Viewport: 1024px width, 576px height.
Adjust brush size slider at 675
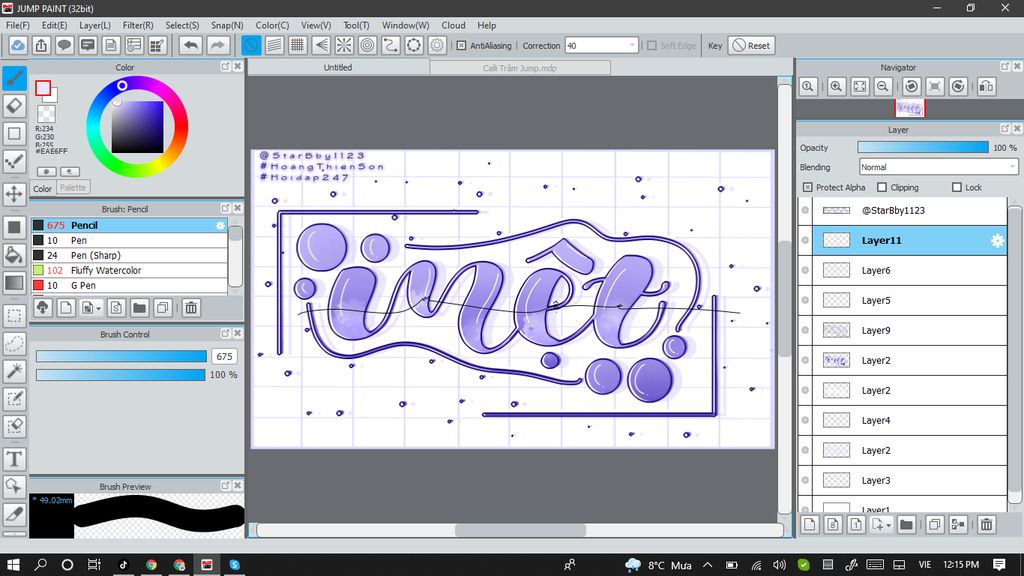pos(121,356)
